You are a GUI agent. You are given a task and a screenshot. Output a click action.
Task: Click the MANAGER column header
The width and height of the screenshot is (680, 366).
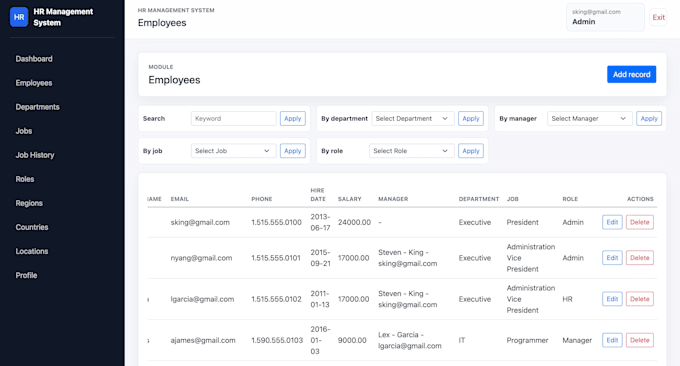point(393,199)
